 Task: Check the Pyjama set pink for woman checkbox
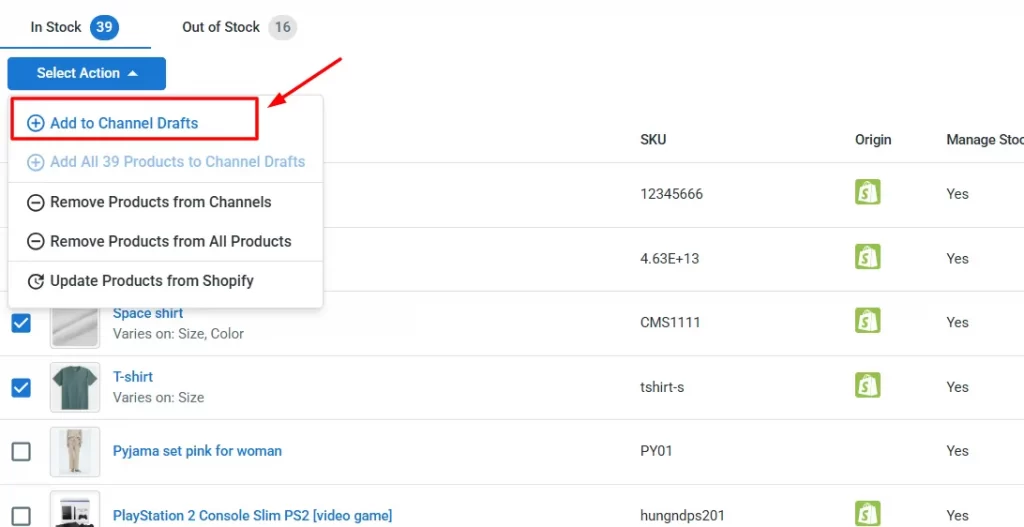pyautogui.click(x=21, y=451)
